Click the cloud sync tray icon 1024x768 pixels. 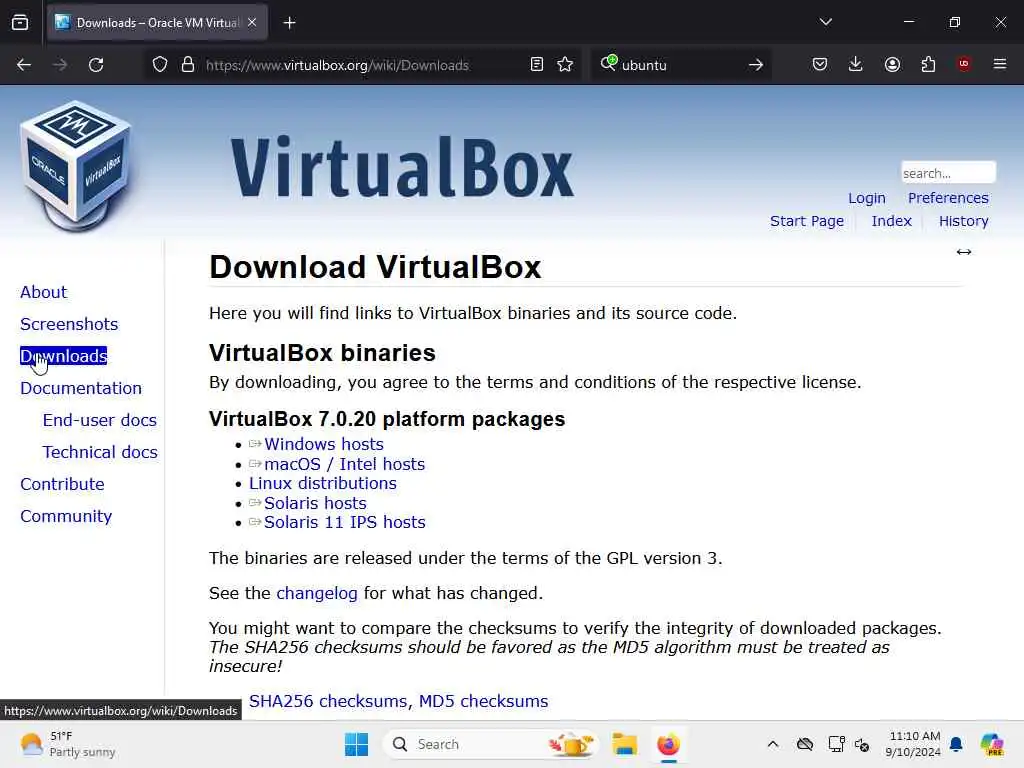[805, 744]
